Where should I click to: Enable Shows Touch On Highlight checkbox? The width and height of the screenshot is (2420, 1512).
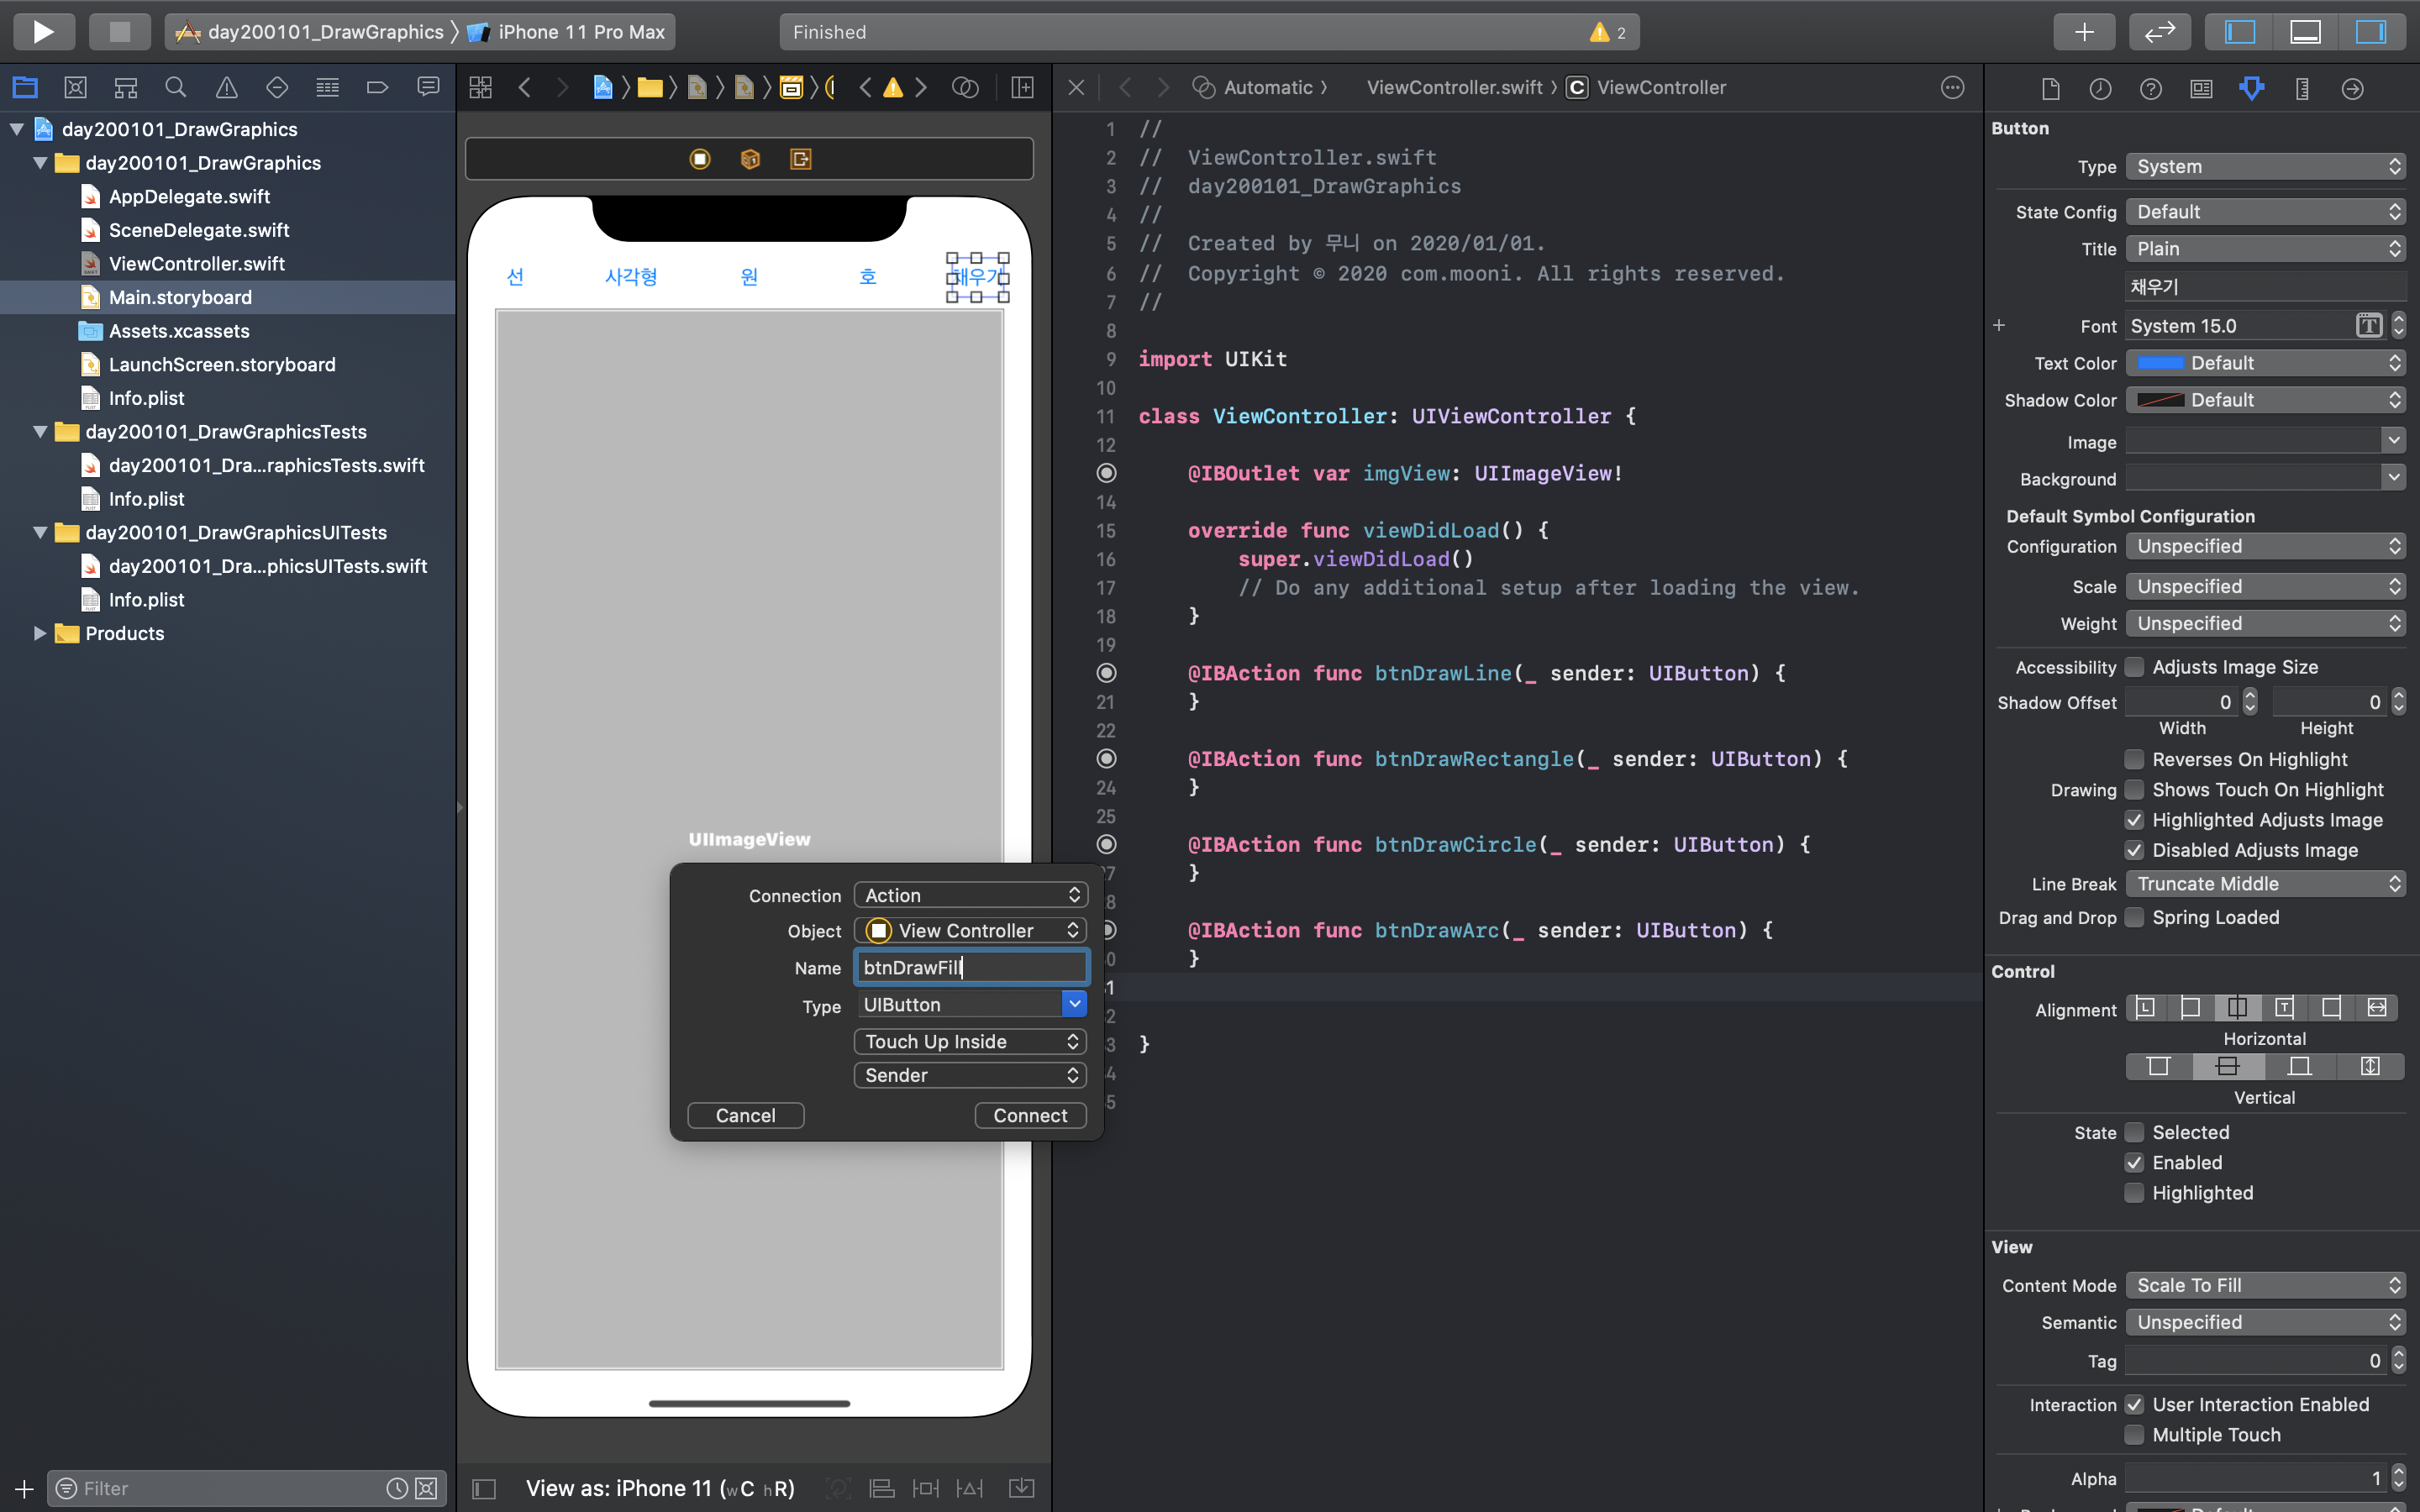[2134, 790]
